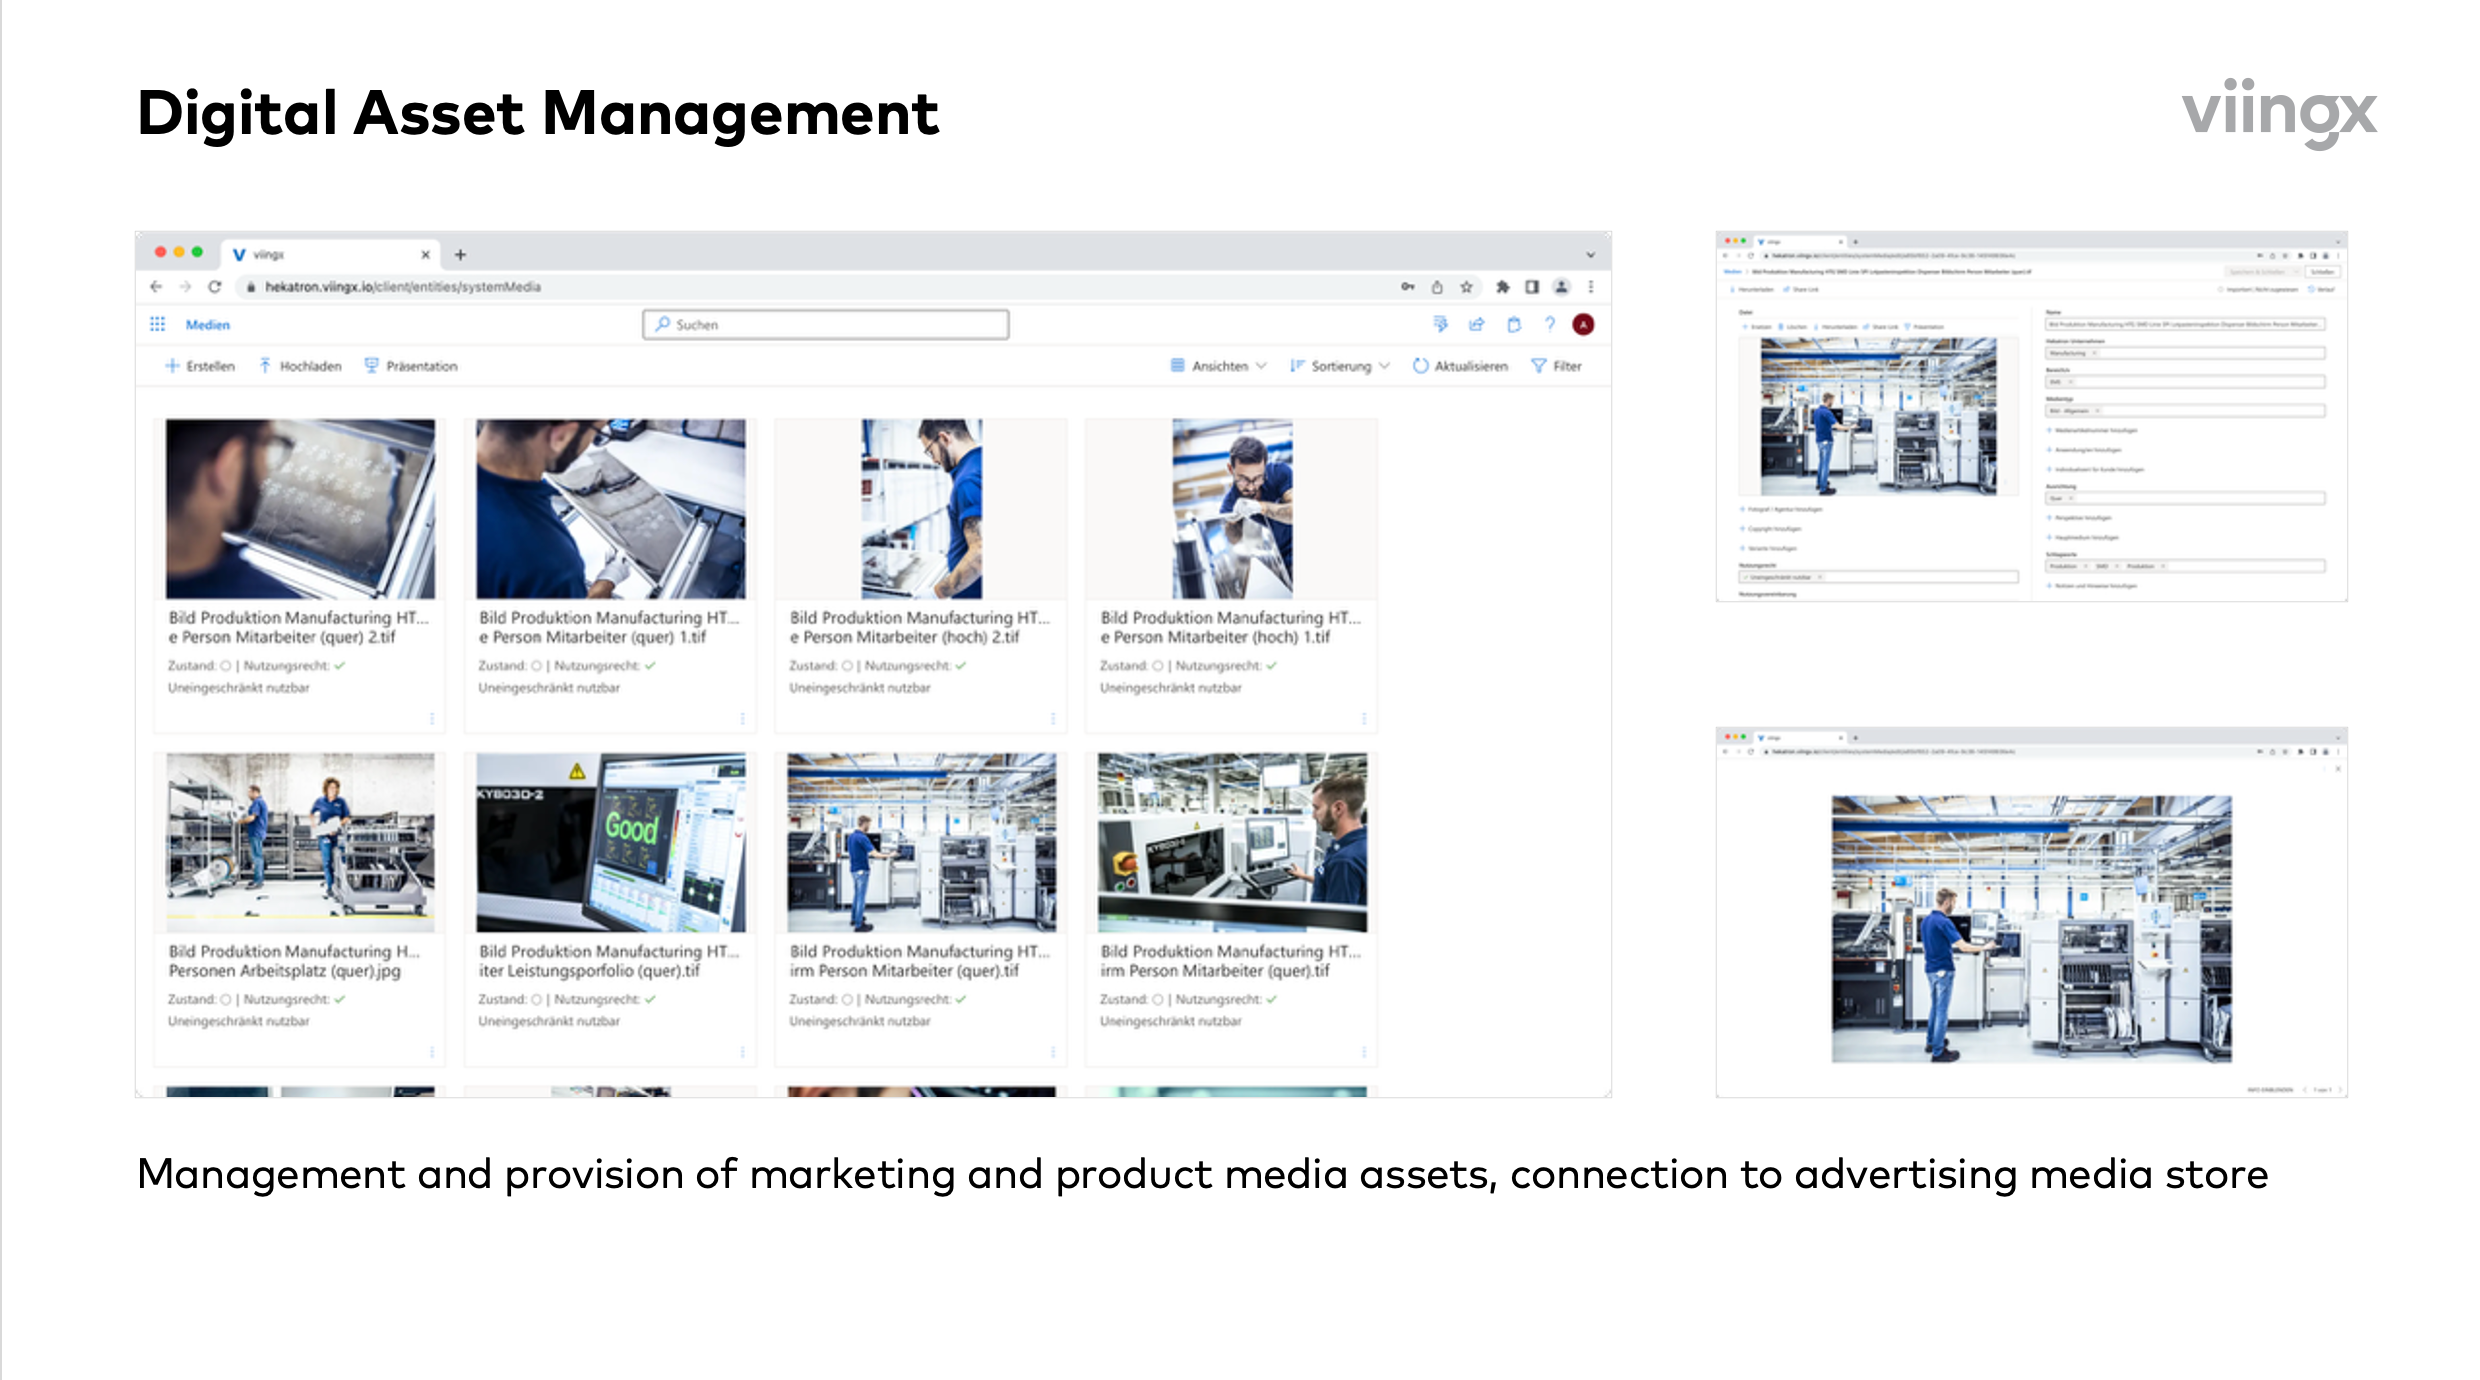Open a new browser tab with plus
This screenshot has width=2480, height=1380.
click(460, 255)
